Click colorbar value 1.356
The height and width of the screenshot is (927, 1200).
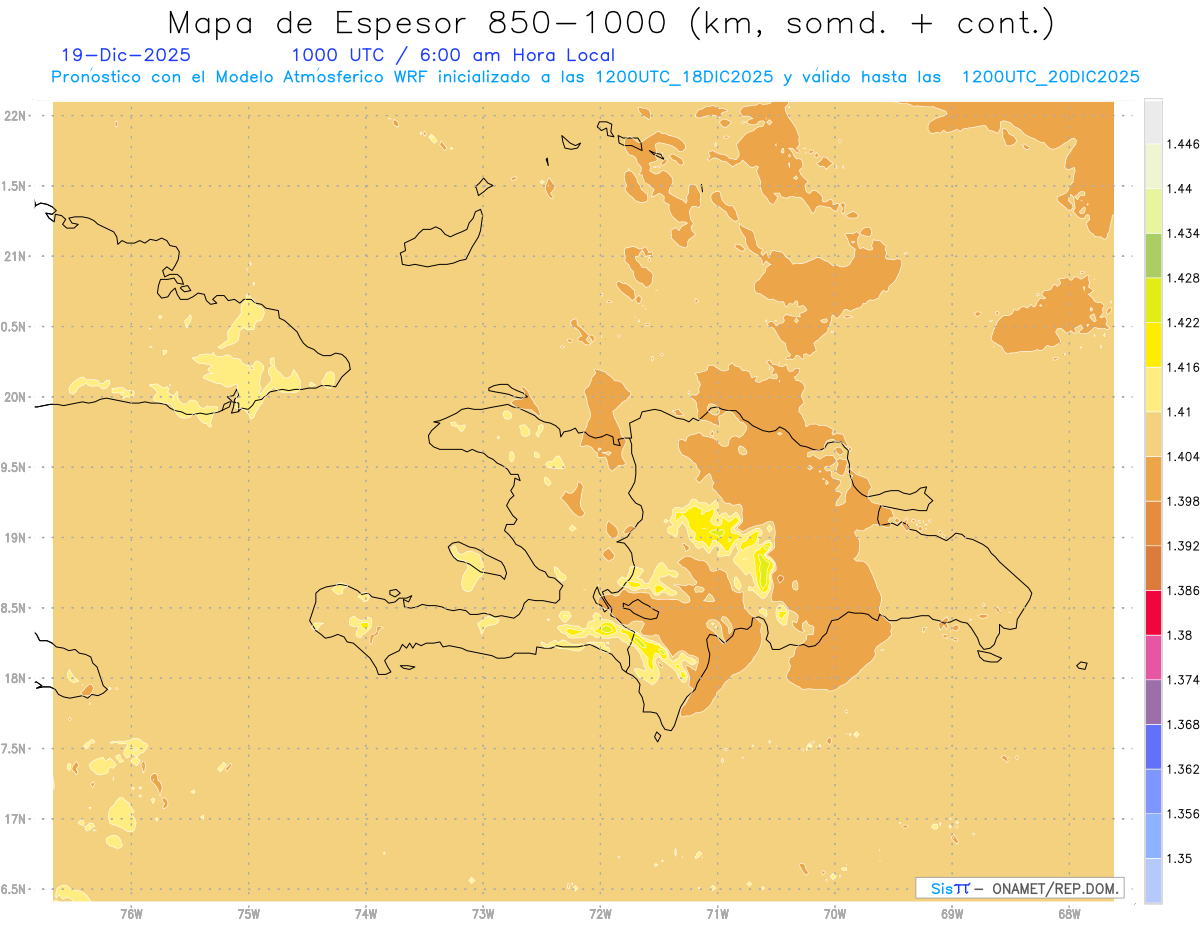tap(1183, 814)
